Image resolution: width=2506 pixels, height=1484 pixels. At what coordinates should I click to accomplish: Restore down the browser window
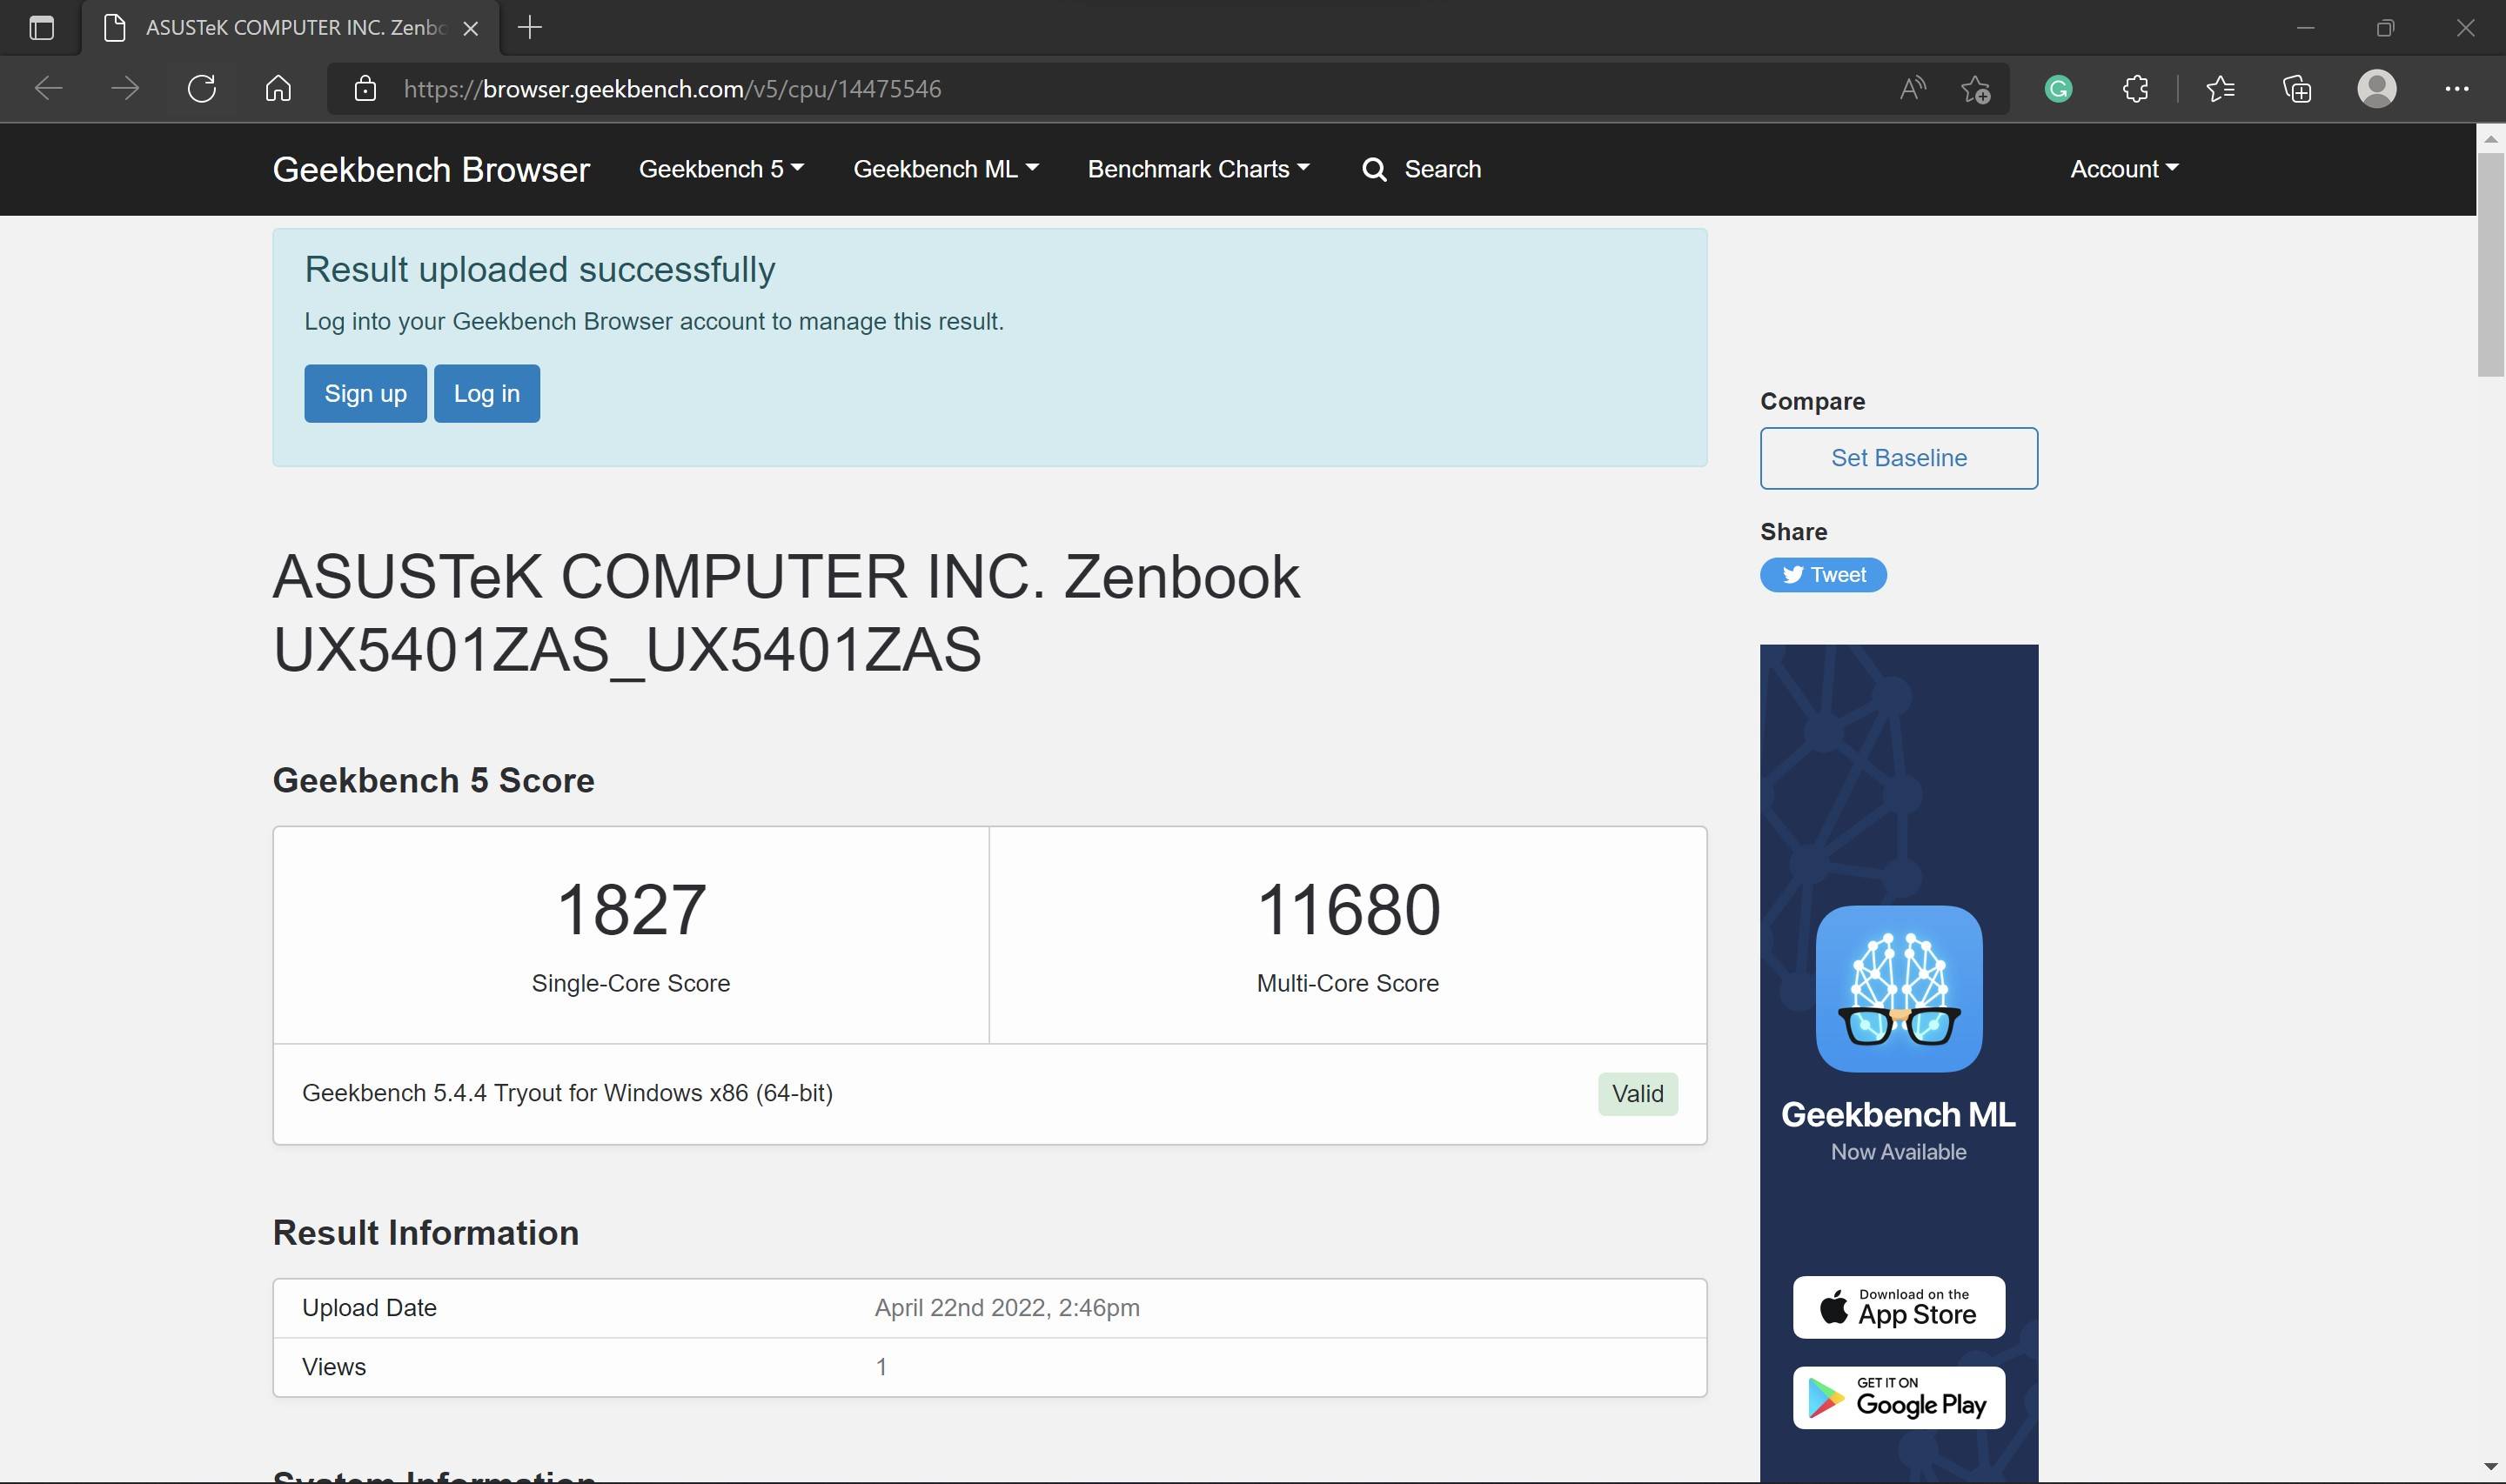(2385, 28)
